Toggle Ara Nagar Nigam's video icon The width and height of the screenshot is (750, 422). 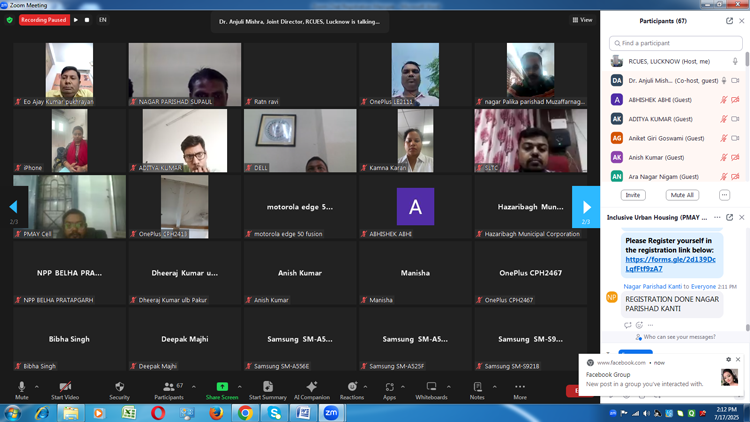[x=736, y=176]
